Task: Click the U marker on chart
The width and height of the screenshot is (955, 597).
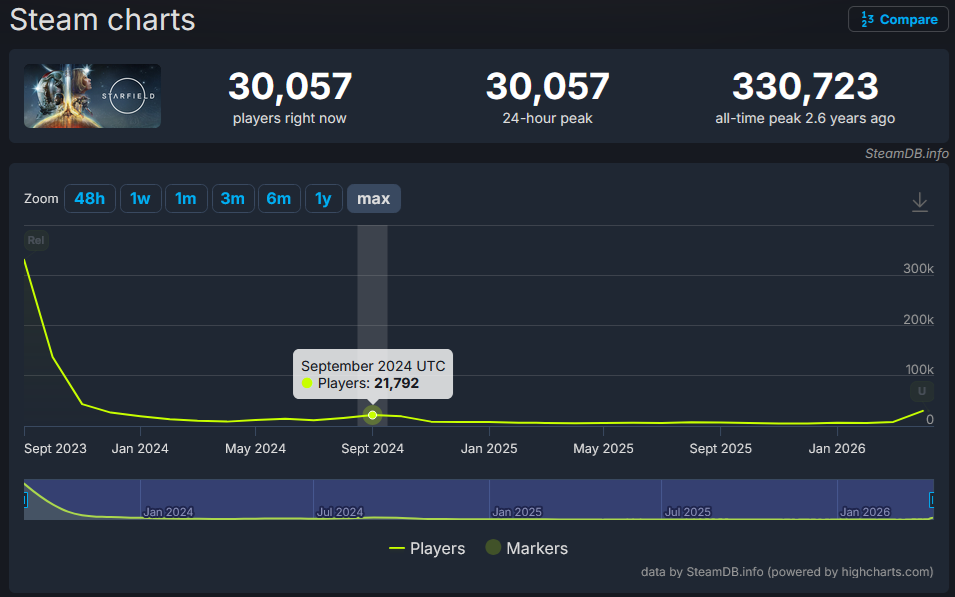Action: 922,391
